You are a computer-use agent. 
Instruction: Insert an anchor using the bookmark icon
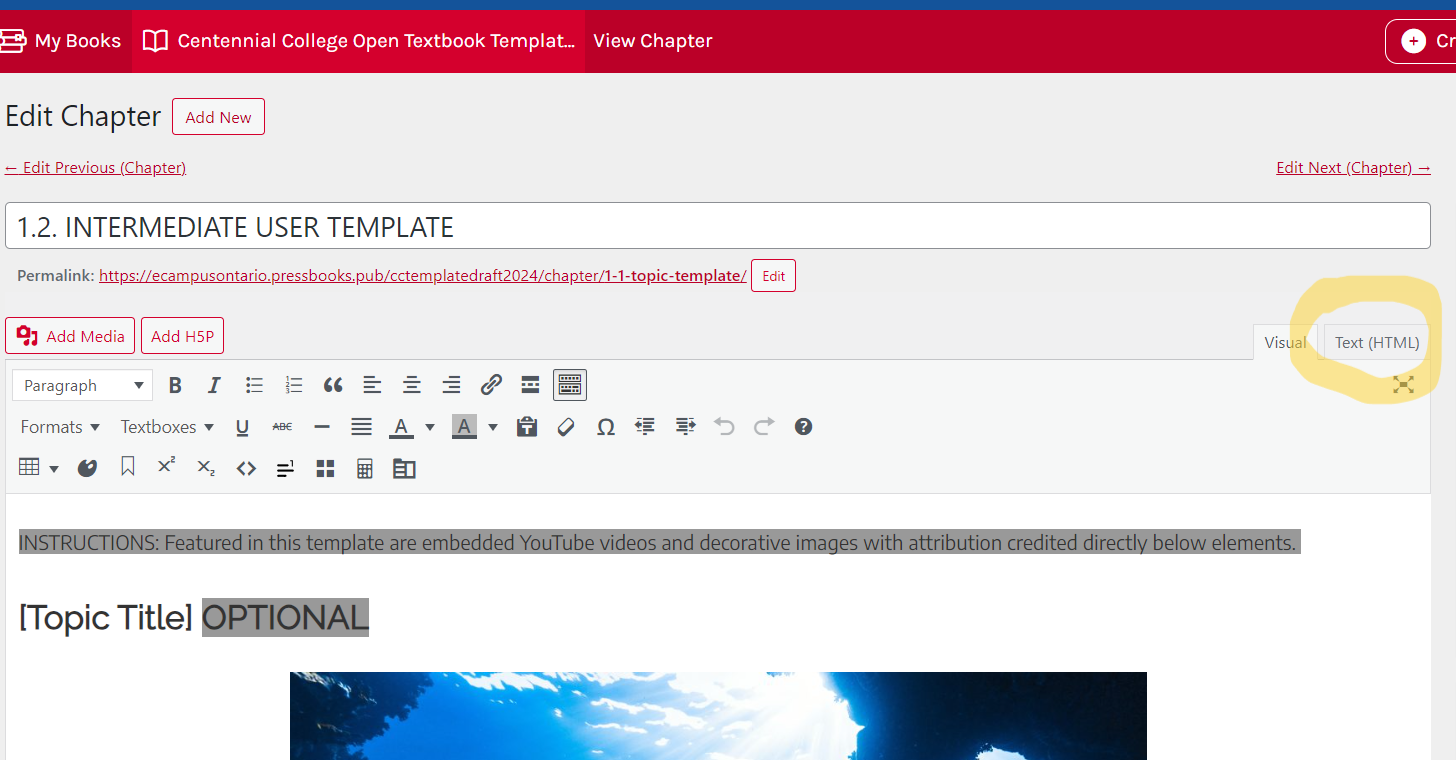(127, 467)
